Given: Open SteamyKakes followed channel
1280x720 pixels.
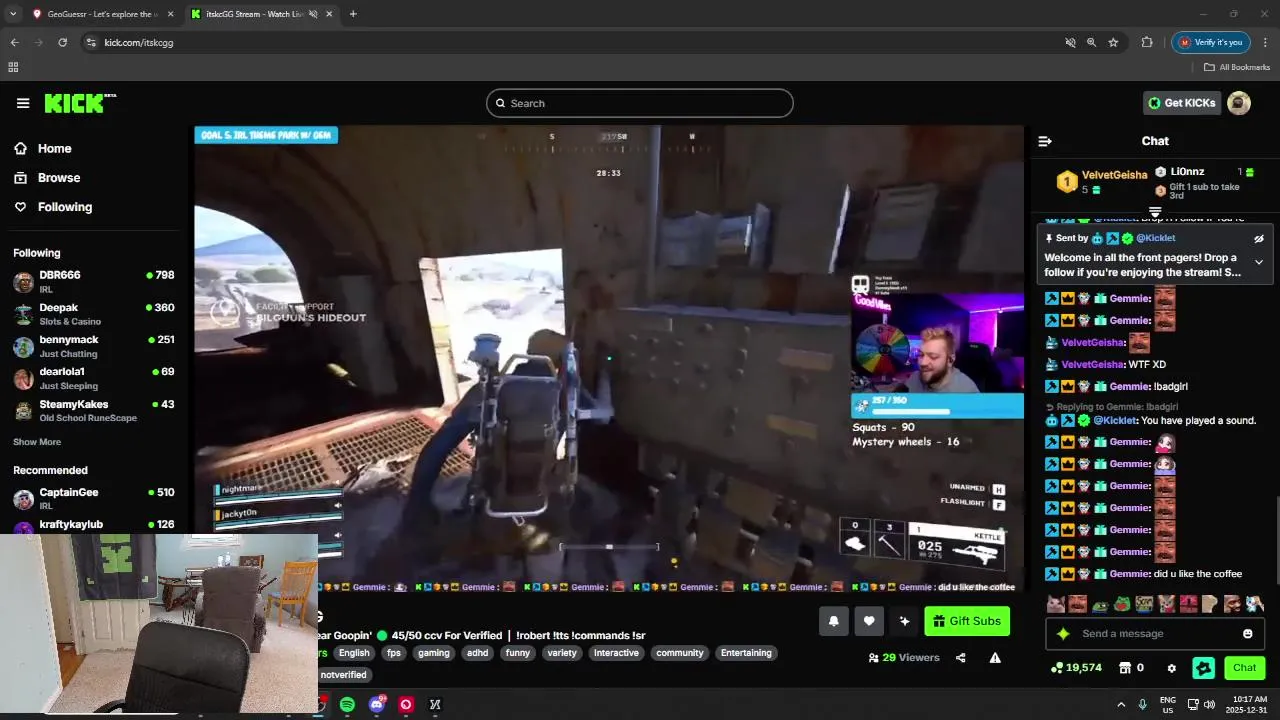Looking at the screenshot, I should tap(95, 410).
